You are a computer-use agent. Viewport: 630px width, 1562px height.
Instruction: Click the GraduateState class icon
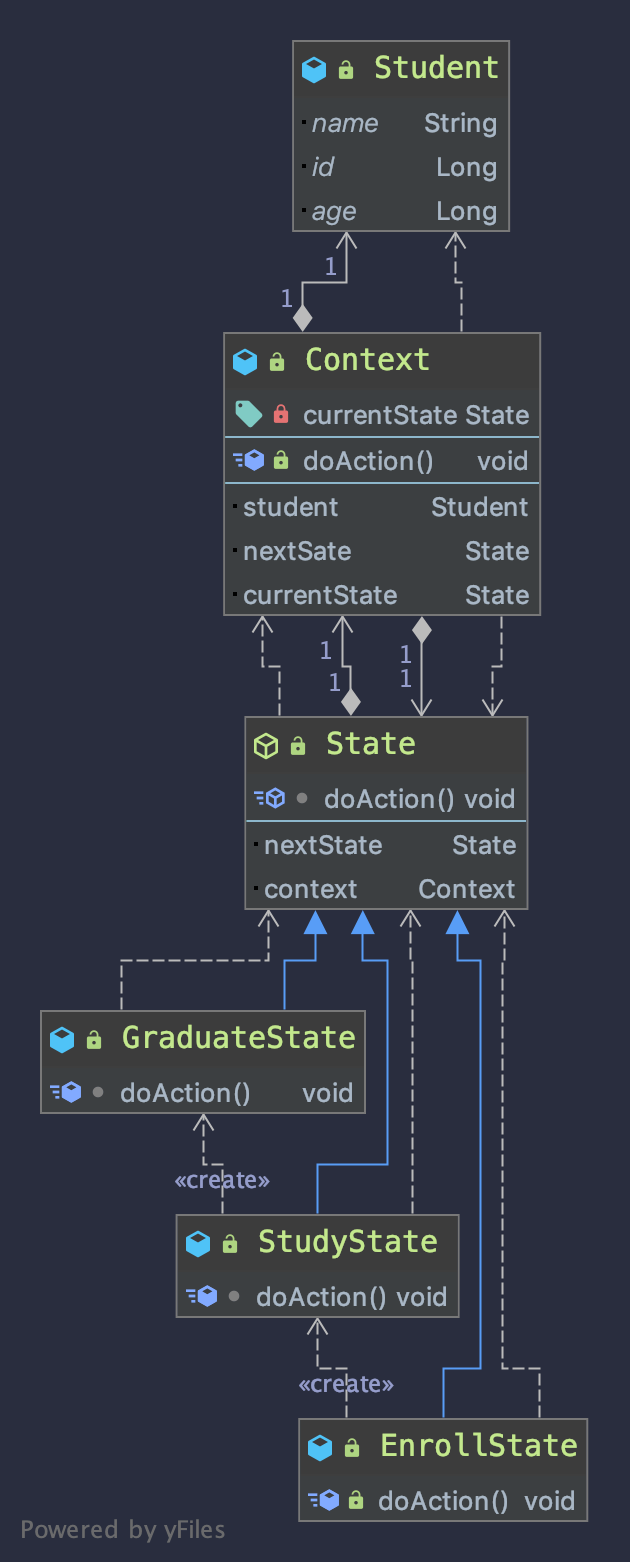(62, 1039)
